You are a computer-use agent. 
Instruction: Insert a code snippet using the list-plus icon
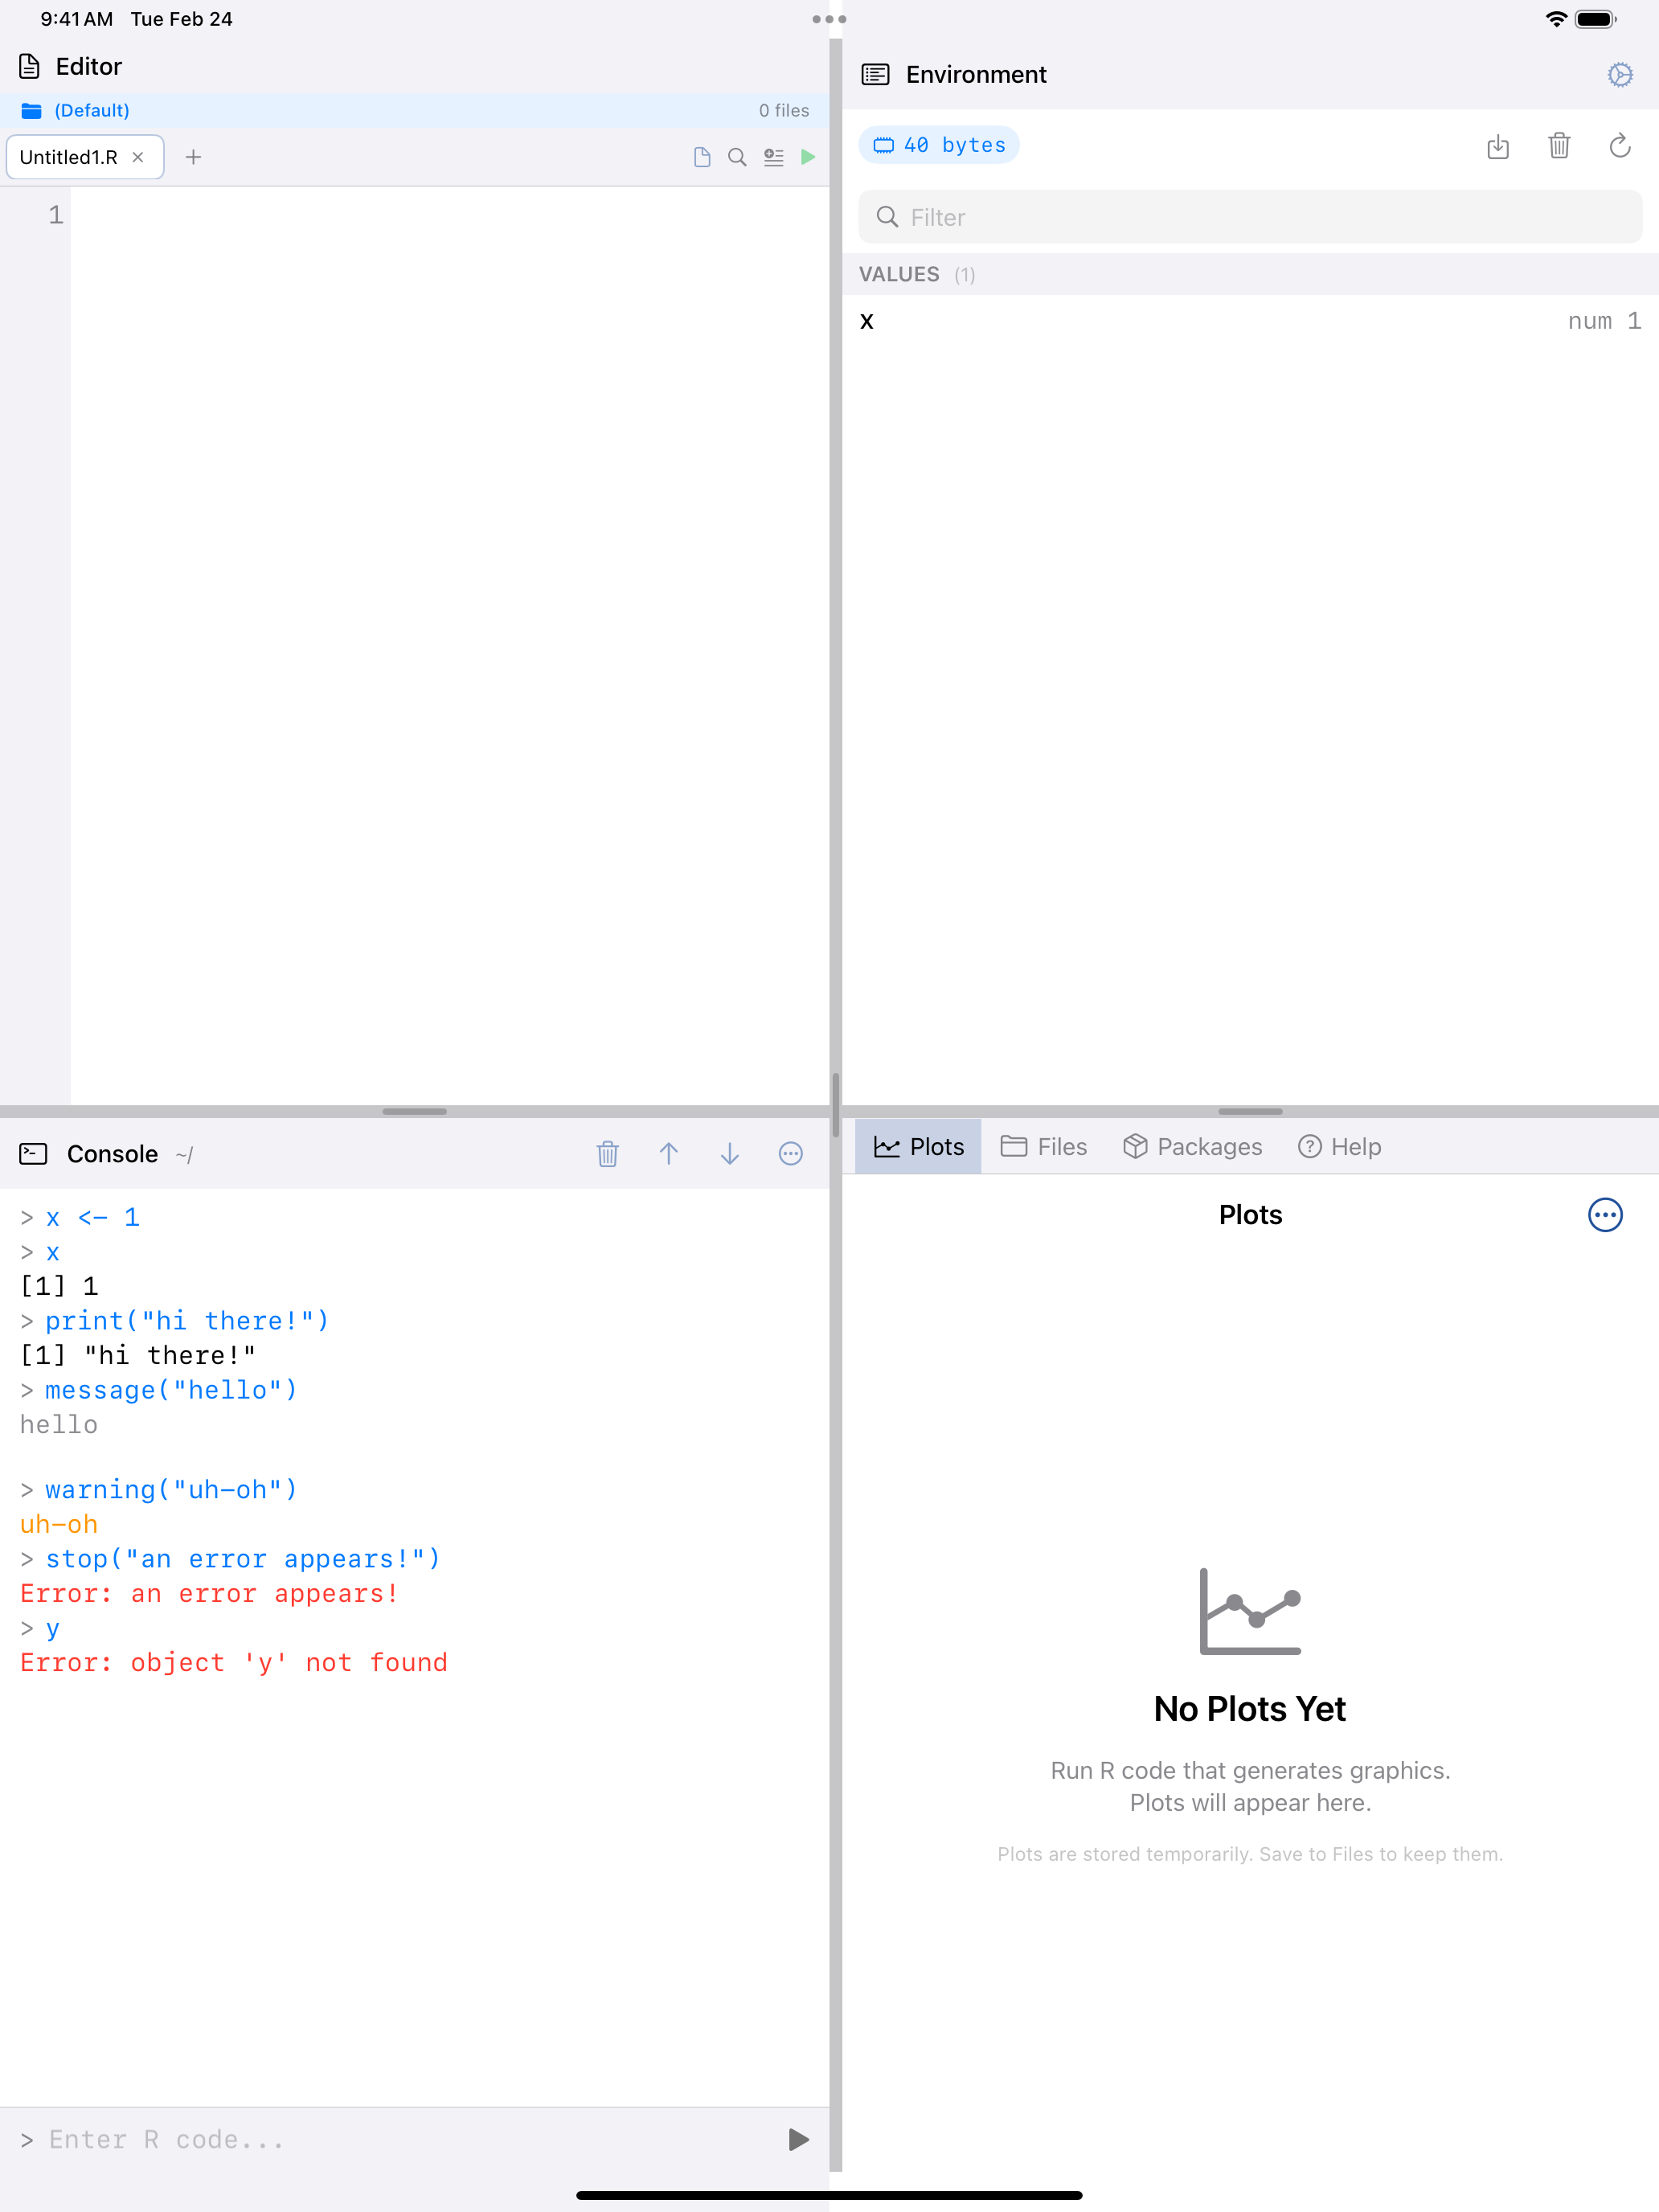(x=773, y=157)
